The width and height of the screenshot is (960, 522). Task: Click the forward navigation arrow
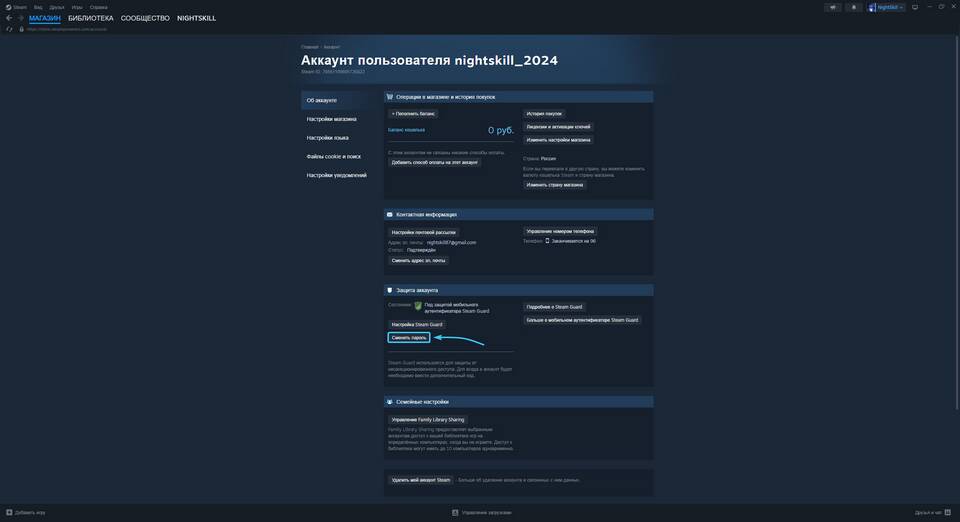(x=20, y=18)
